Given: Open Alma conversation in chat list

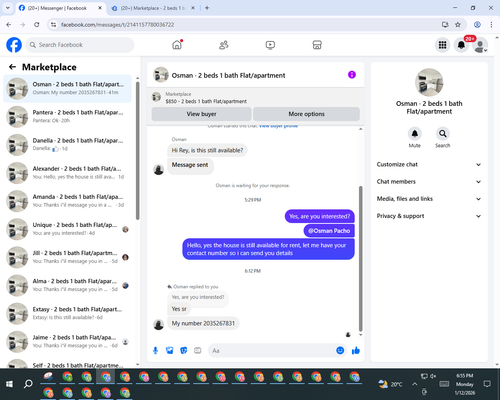Looking at the screenshot, I should pos(67,285).
